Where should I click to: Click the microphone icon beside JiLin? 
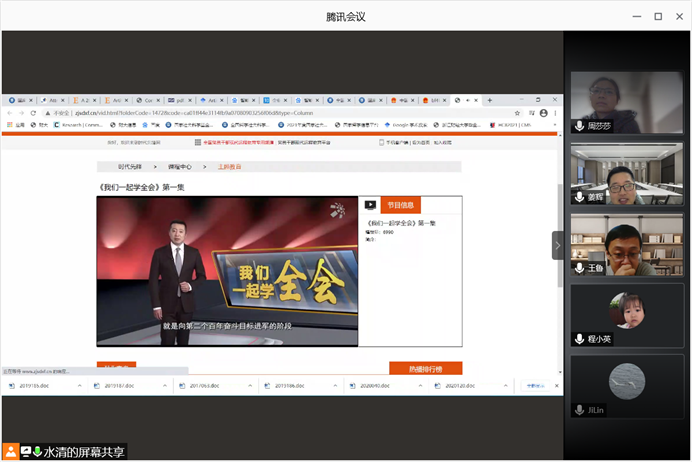579,410
